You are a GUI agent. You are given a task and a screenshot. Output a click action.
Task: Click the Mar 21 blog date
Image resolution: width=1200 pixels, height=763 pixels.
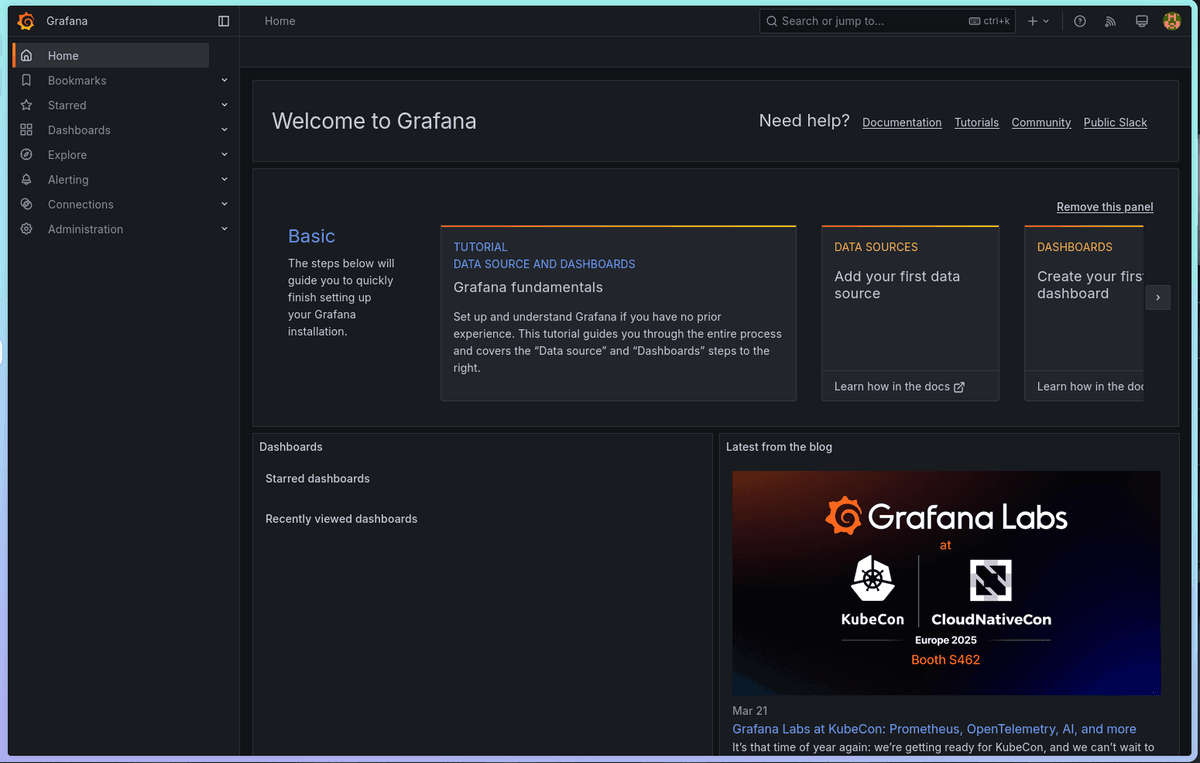[x=750, y=711]
